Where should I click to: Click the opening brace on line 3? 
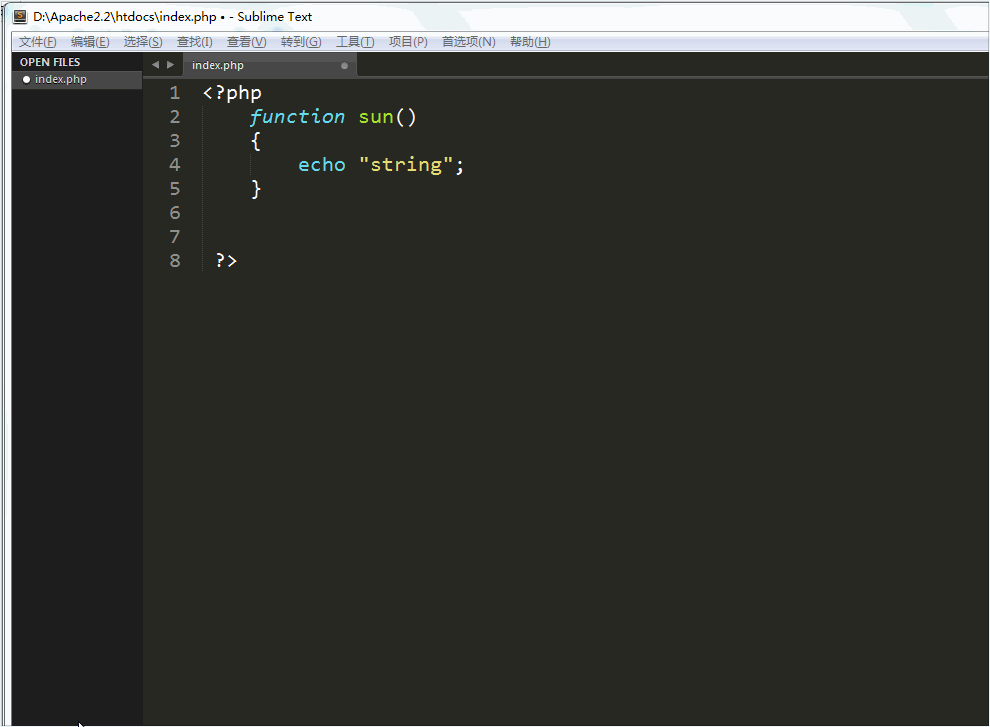(x=256, y=141)
